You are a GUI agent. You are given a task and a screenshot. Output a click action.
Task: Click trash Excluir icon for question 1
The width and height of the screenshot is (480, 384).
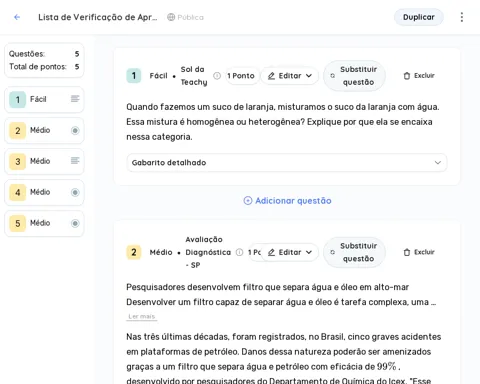click(x=407, y=76)
